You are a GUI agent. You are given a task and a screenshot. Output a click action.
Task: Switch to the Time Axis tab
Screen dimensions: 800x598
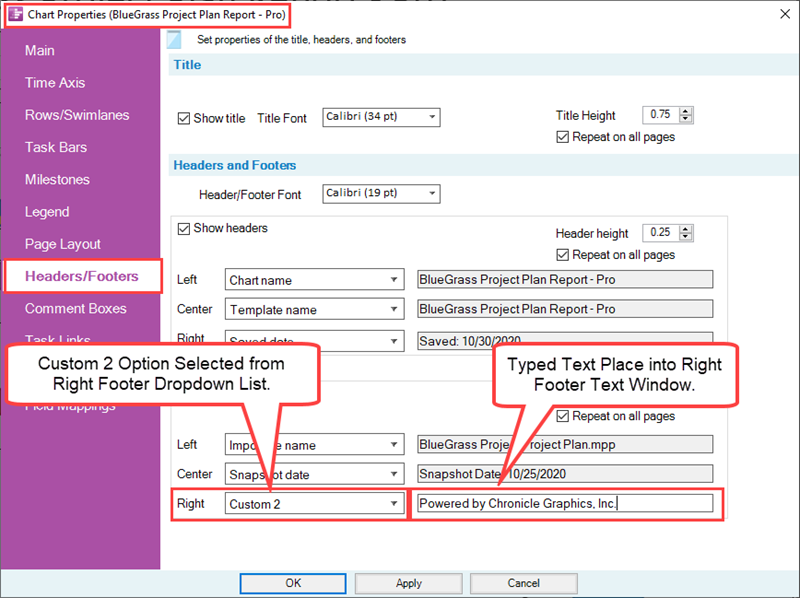point(55,83)
